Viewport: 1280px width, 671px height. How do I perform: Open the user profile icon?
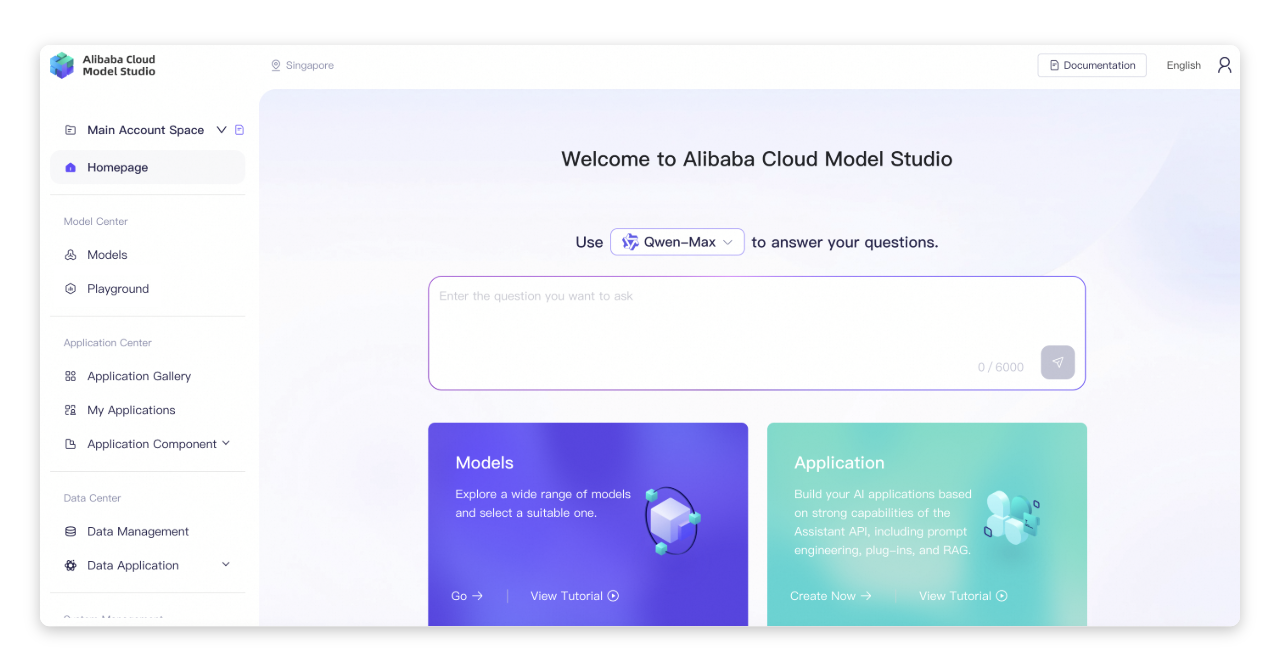tap(1224, 65)
